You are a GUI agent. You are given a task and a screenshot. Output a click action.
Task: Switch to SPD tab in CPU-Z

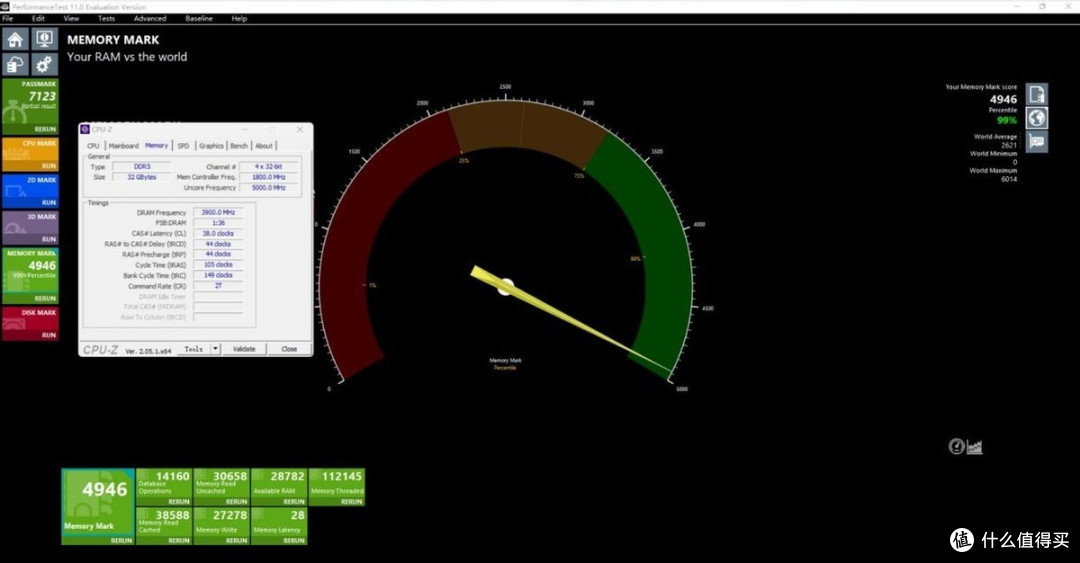(183, 146)
